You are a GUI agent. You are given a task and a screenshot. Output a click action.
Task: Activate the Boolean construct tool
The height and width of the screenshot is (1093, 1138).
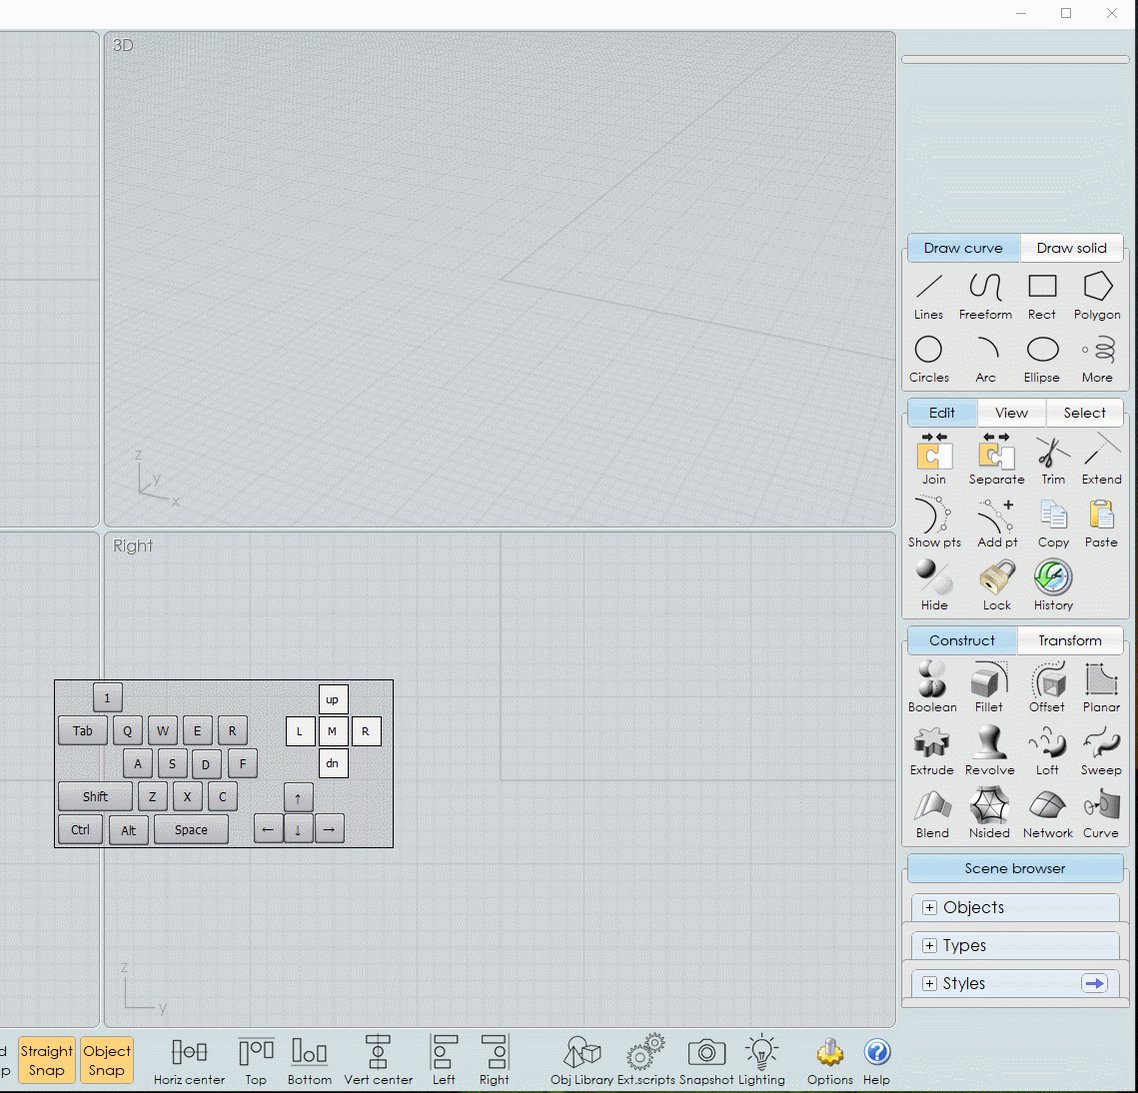coord(931,683)
